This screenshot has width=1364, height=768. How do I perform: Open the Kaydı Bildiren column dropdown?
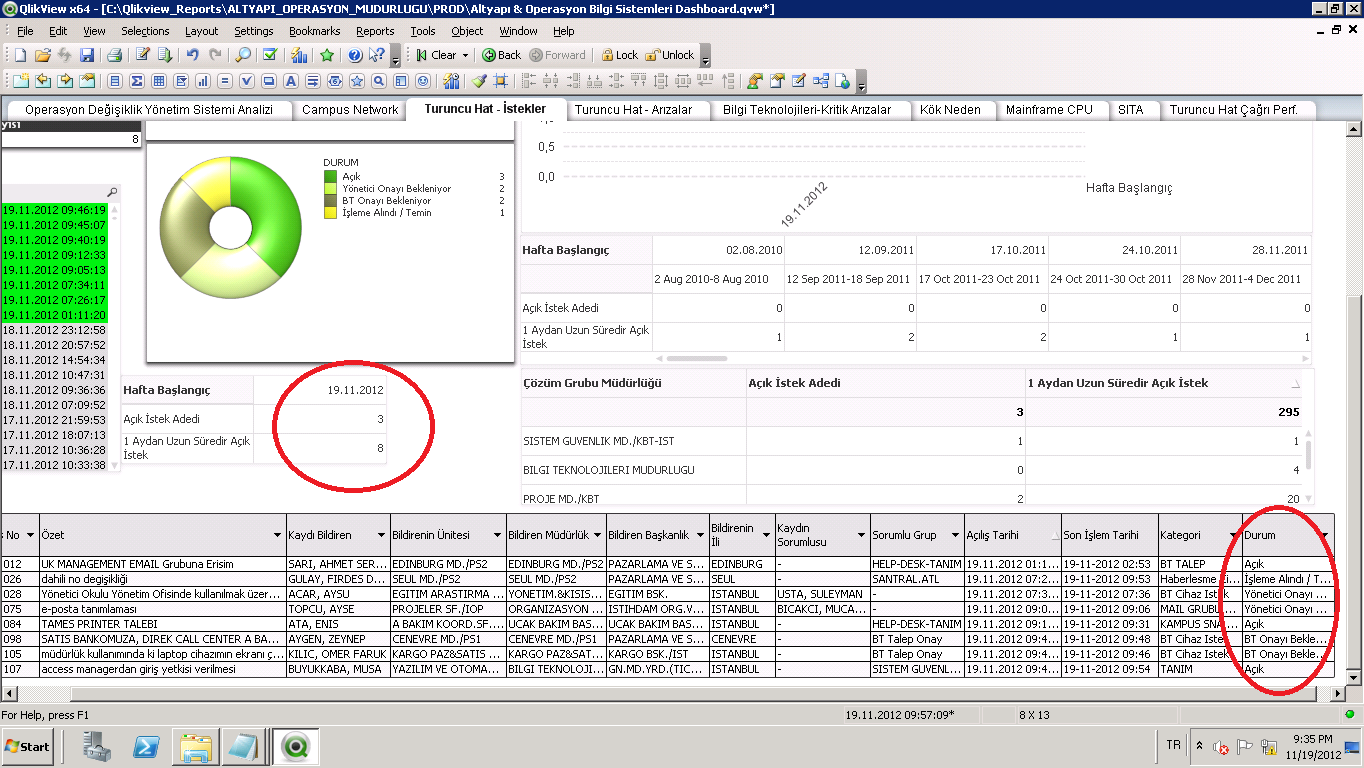coord(381,536)
